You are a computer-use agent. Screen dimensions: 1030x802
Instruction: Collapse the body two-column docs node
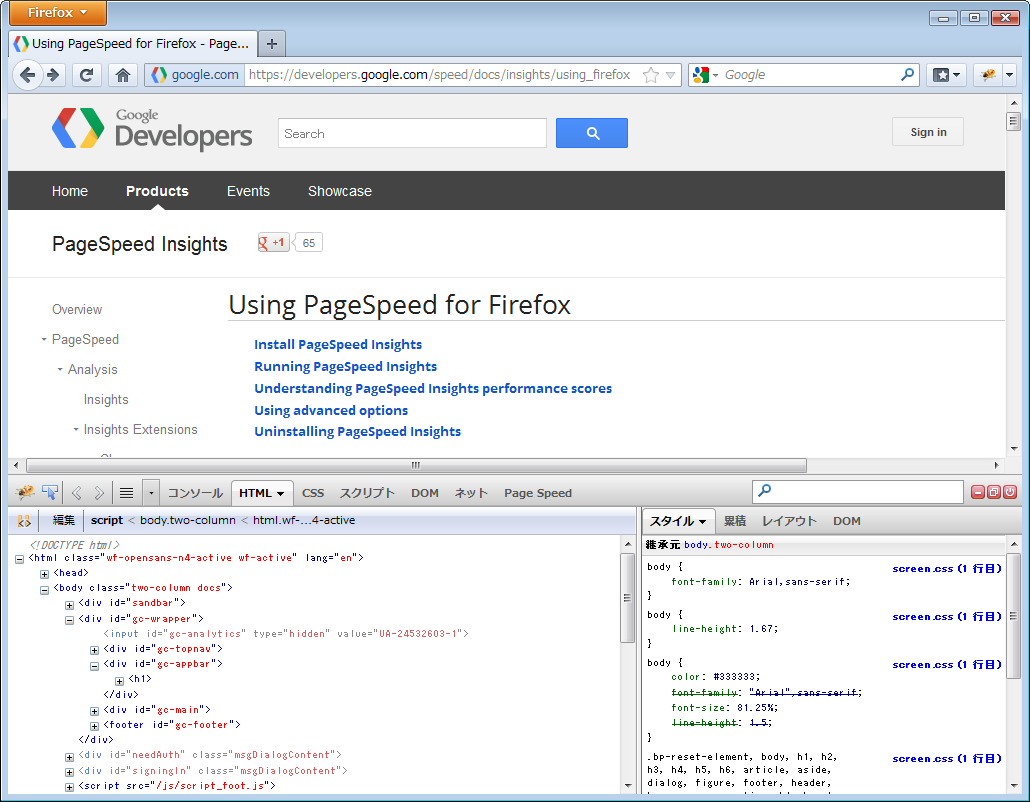tap(45, 590)
